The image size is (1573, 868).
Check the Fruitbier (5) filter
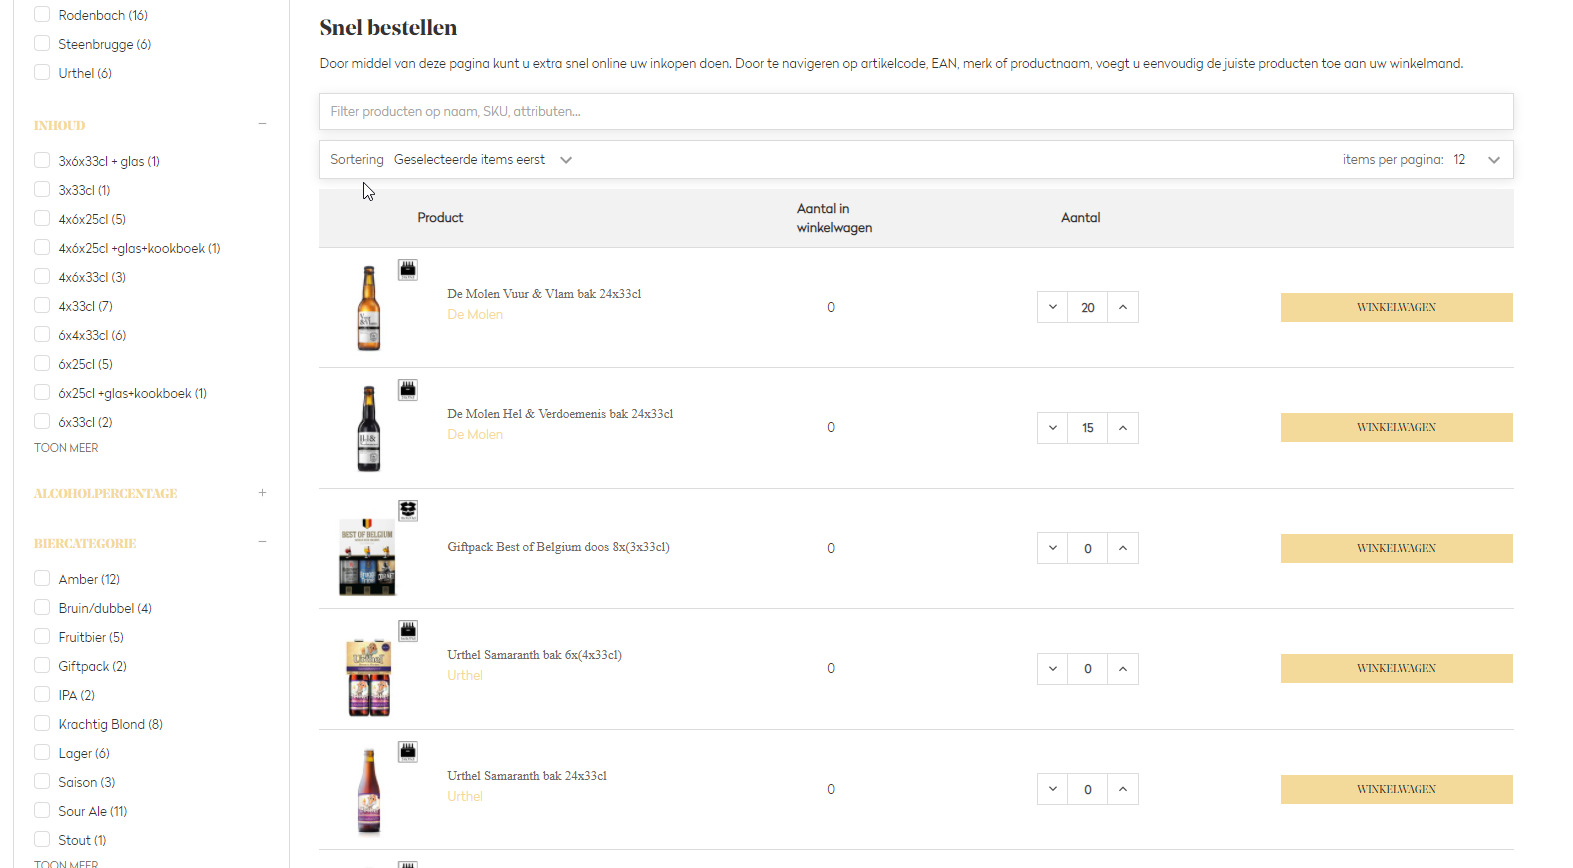coord(42,636)
